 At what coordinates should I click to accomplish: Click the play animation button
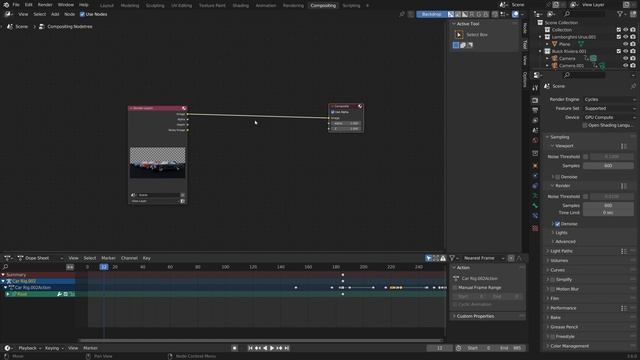pos(272,348)
